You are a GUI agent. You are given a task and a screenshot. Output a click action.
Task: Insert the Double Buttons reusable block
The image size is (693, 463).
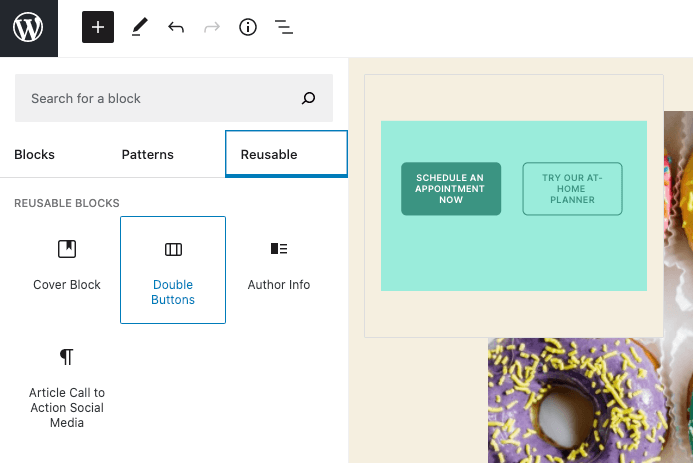pos(173,270)
